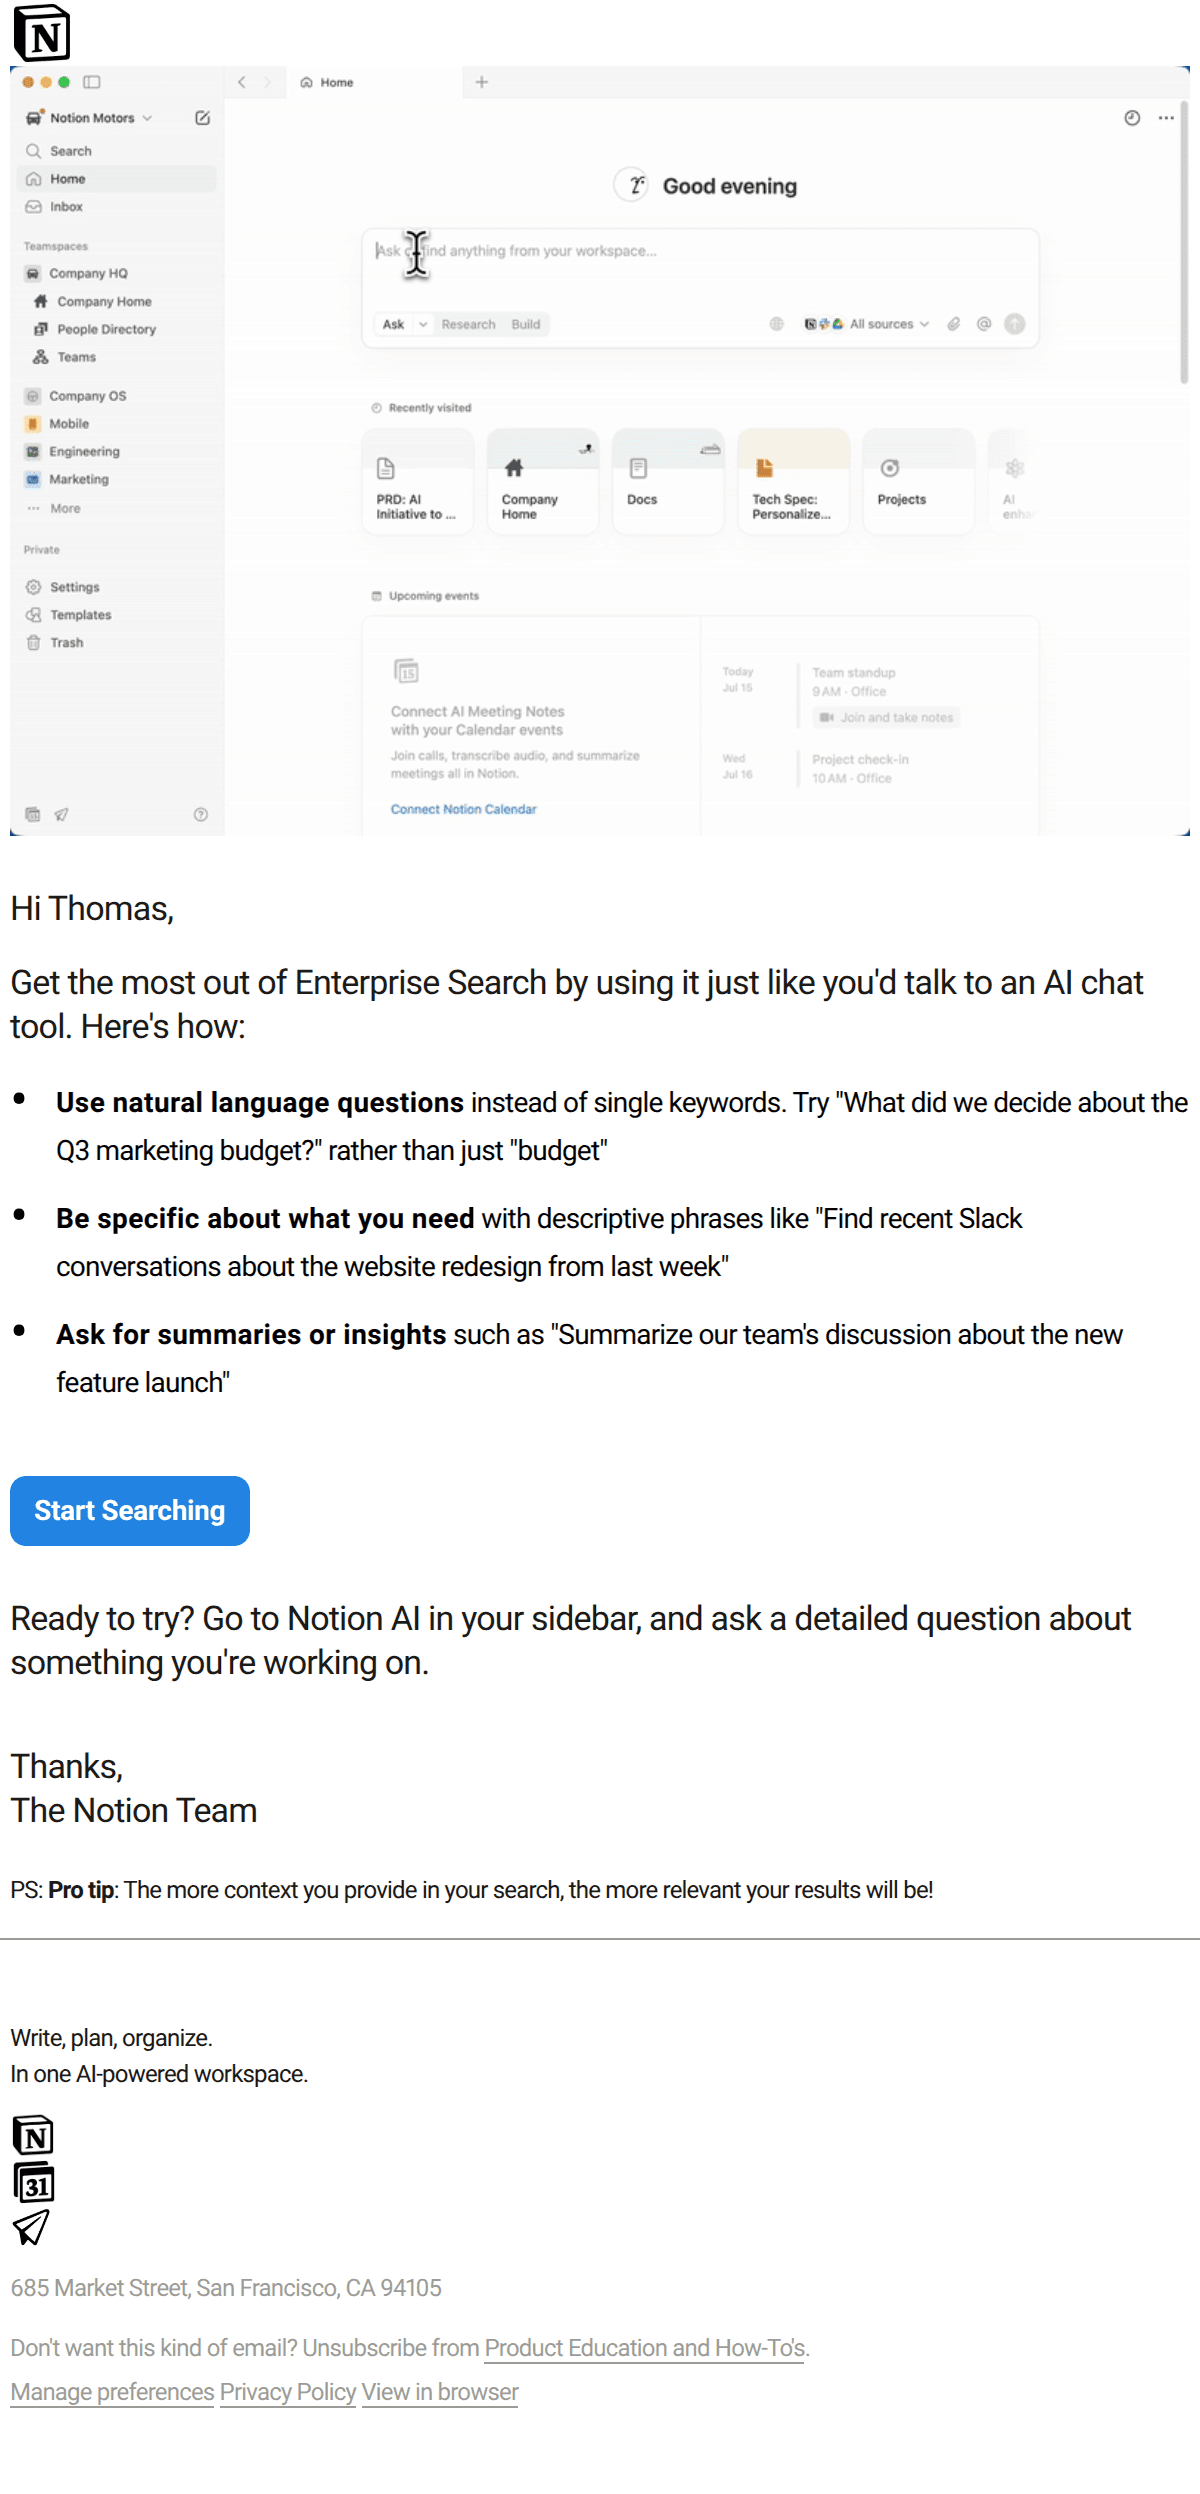Screen dimensions: 1200x2494
Task: Click the help question mark icon in sidebar
Action: coord(201,815)
